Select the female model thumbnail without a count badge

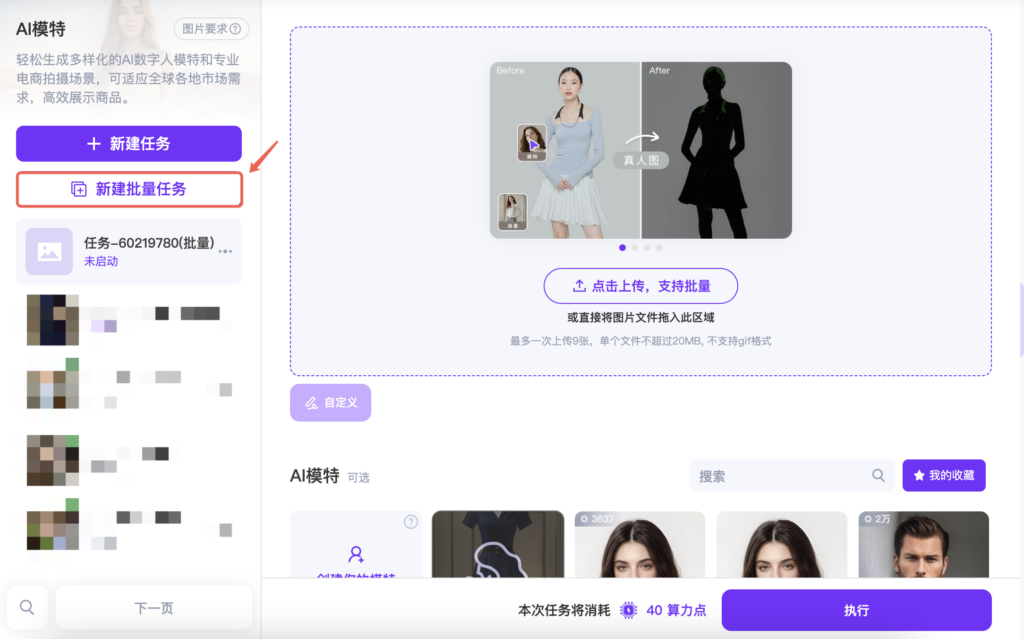[x=782, y=544]
